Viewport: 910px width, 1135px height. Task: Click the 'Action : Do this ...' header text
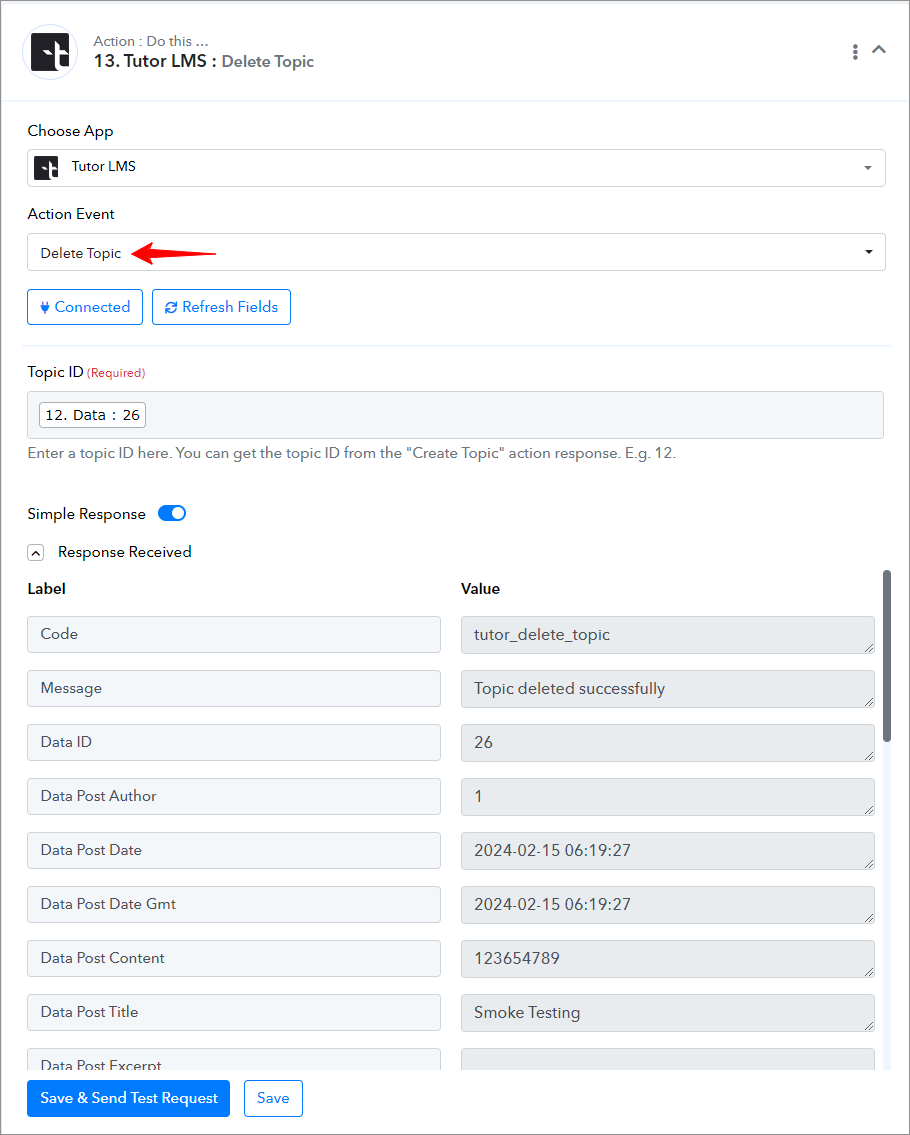[x=151, y=41]
